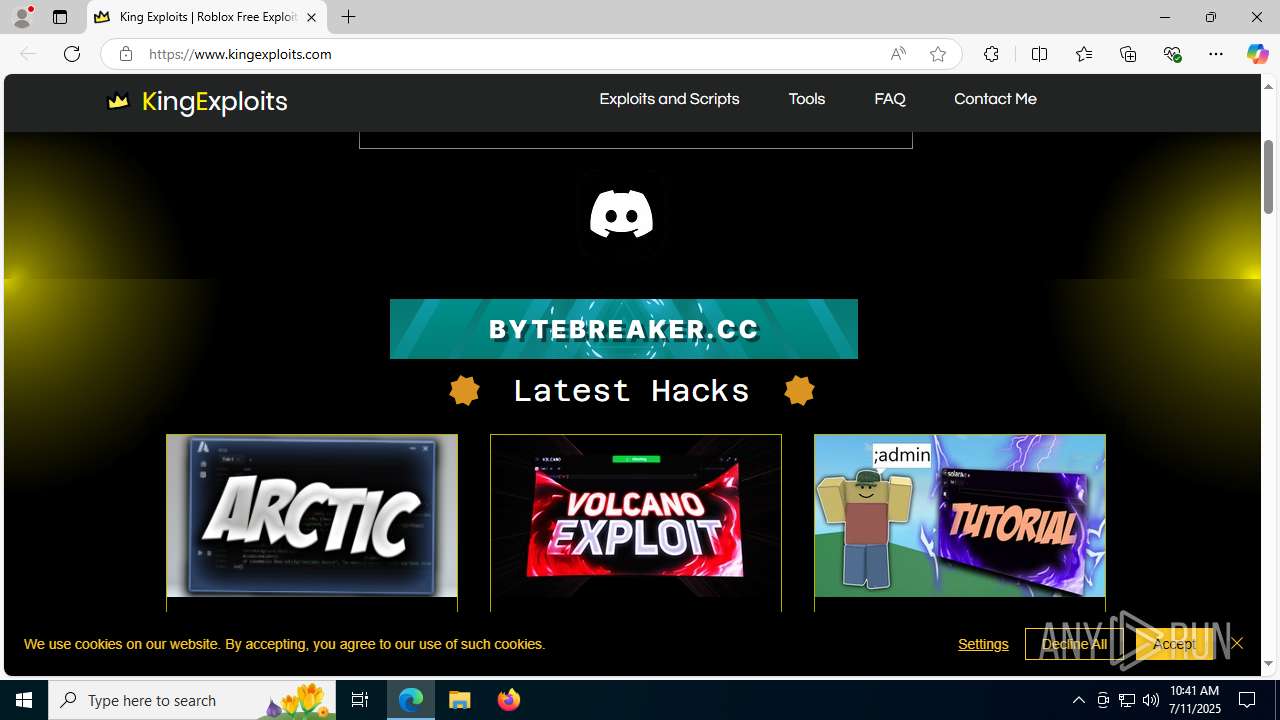Accept the website cookies
The image size is (1280, 720).
pyautogui.click(x=1174, y=644)
